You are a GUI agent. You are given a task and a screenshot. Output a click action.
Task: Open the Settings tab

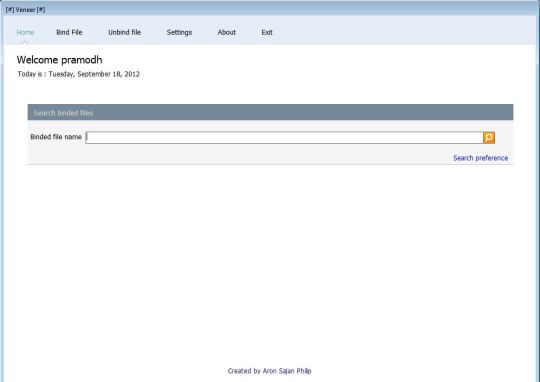tap(179, 32)
